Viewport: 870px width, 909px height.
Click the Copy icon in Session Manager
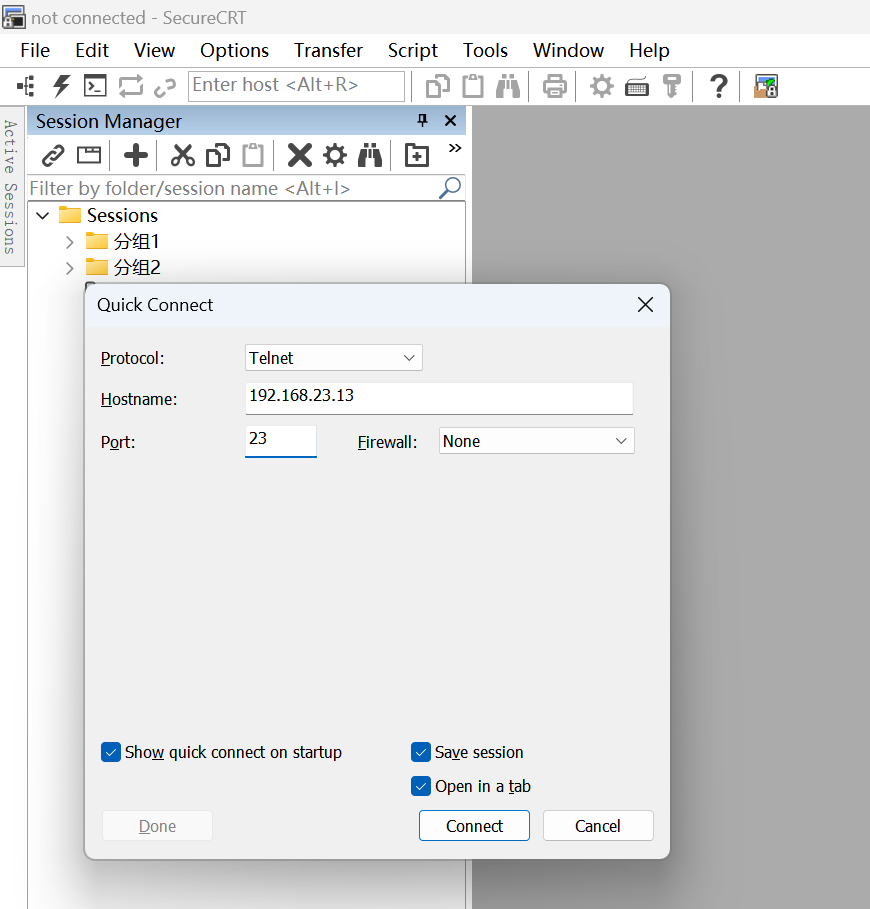(x=218, y=155)
